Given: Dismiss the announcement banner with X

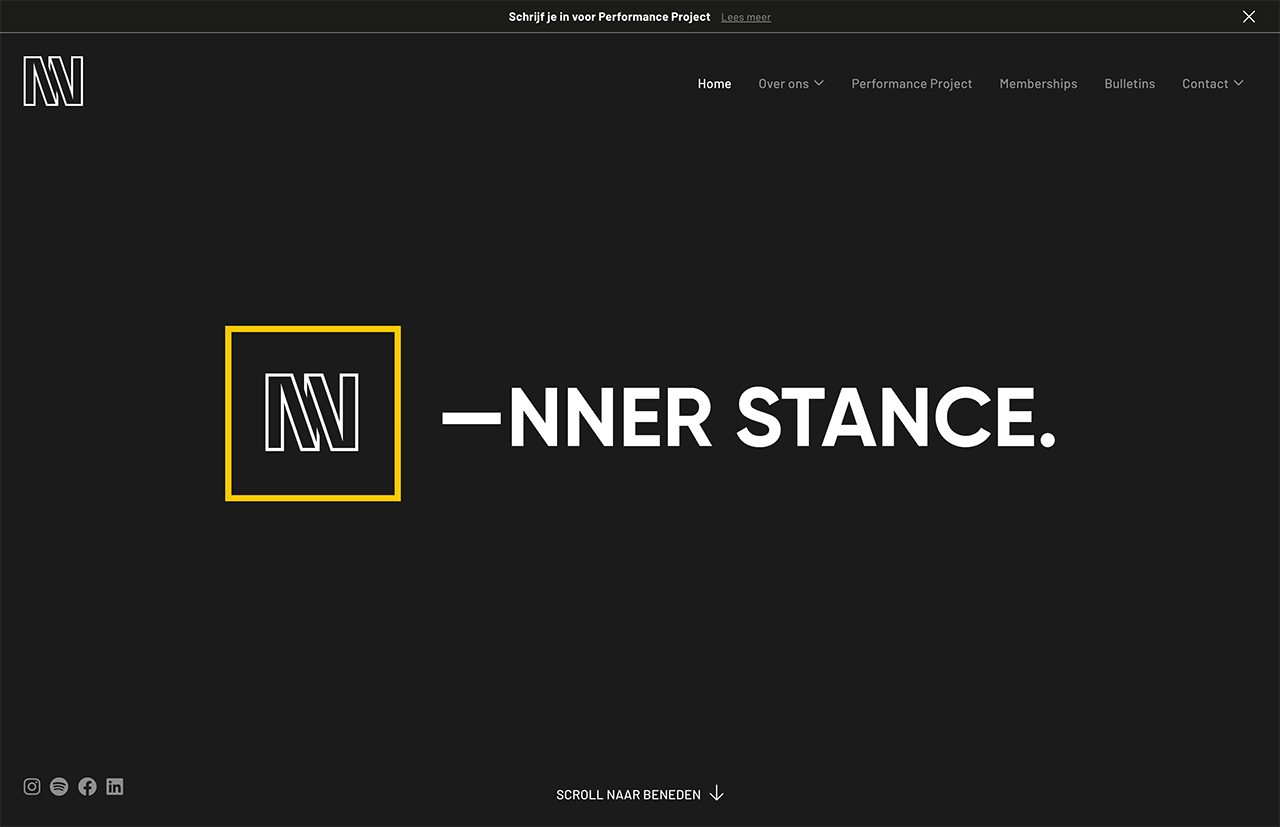Looking at the screenshot, I should [1249, 16].
